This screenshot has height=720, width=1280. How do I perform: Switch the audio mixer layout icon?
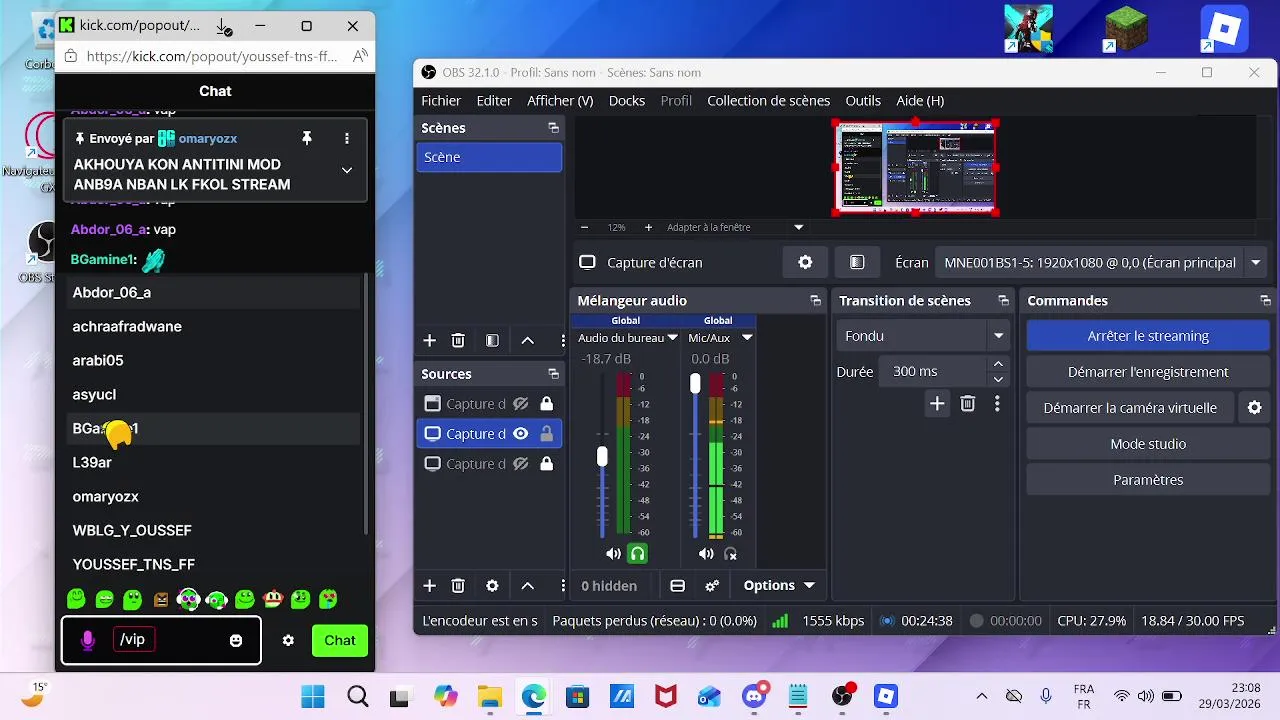coord(677,586)
